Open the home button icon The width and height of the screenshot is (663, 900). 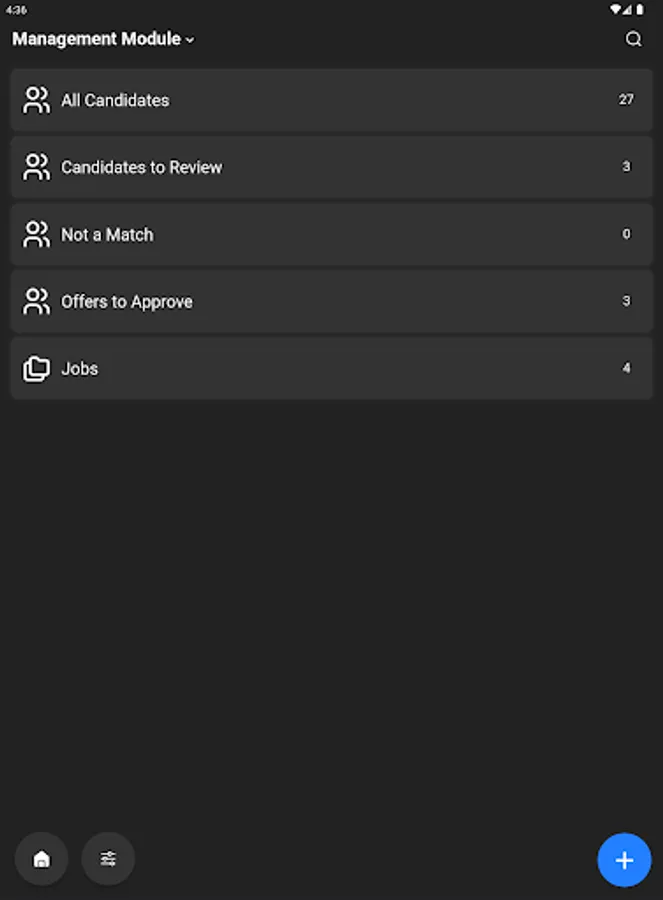42,859
